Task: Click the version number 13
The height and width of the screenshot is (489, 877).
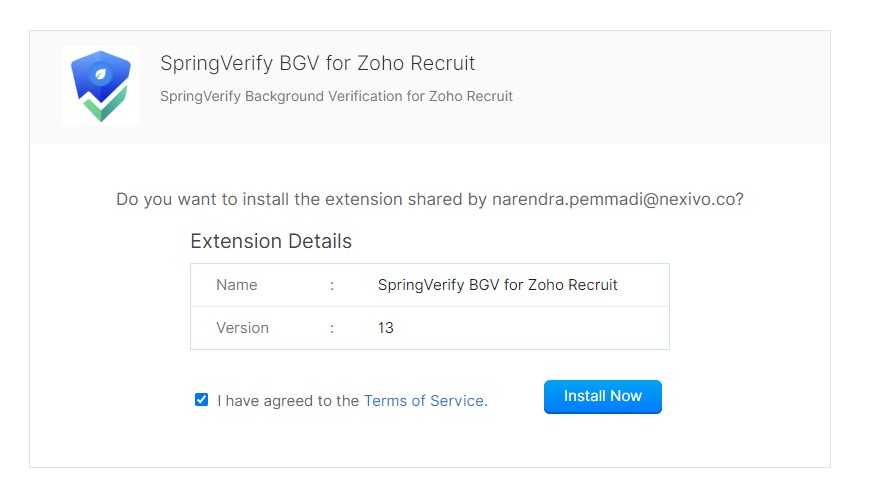Action: pyautogui.click(x=385, y=328)
